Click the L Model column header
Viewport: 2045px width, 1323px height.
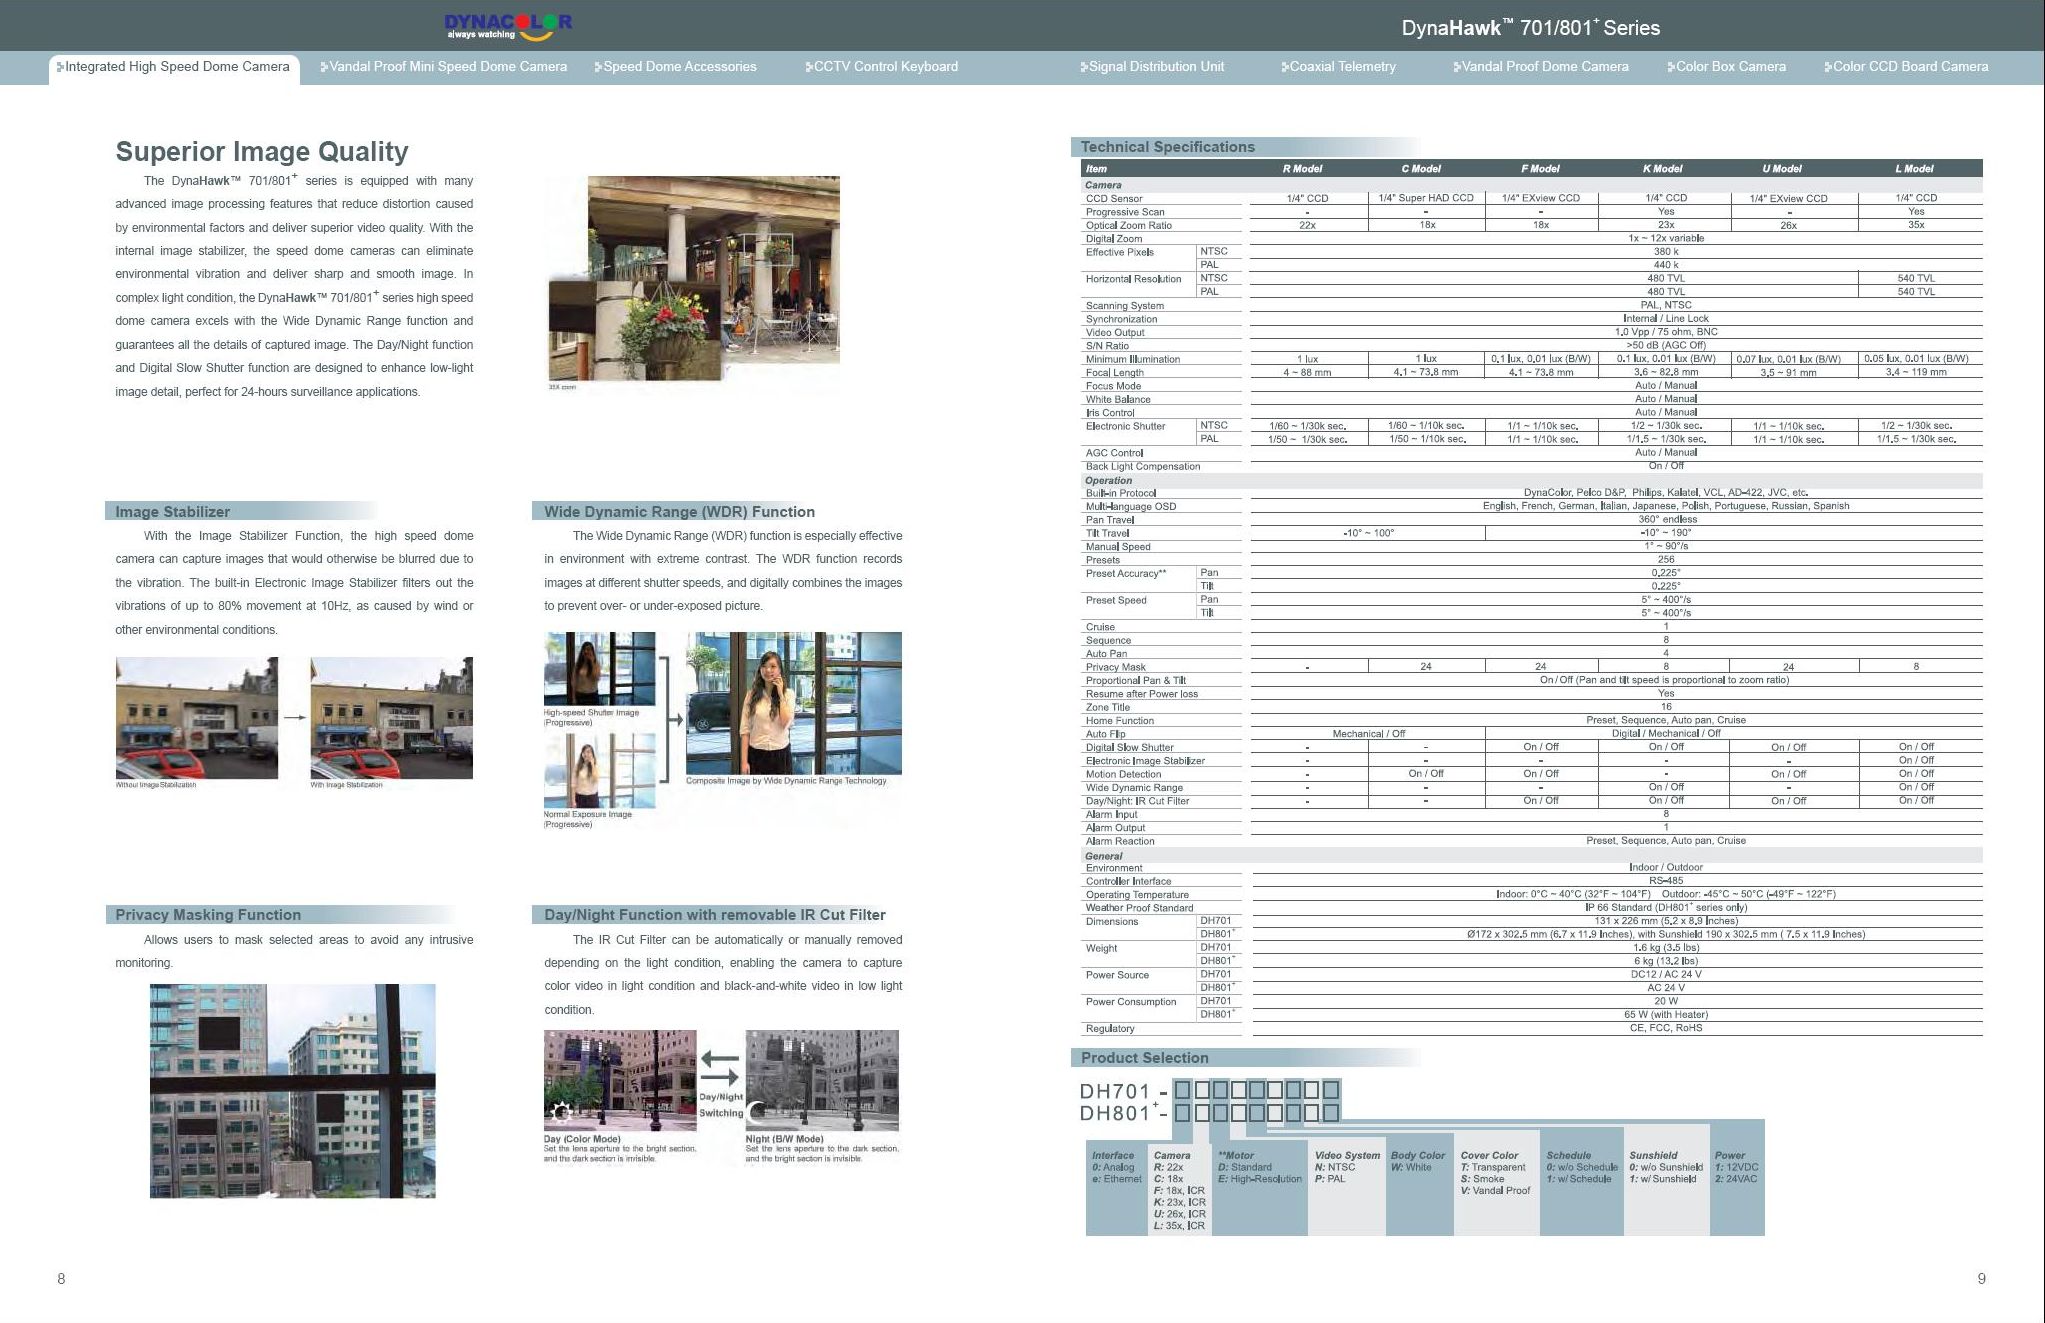click(1914, 169)
